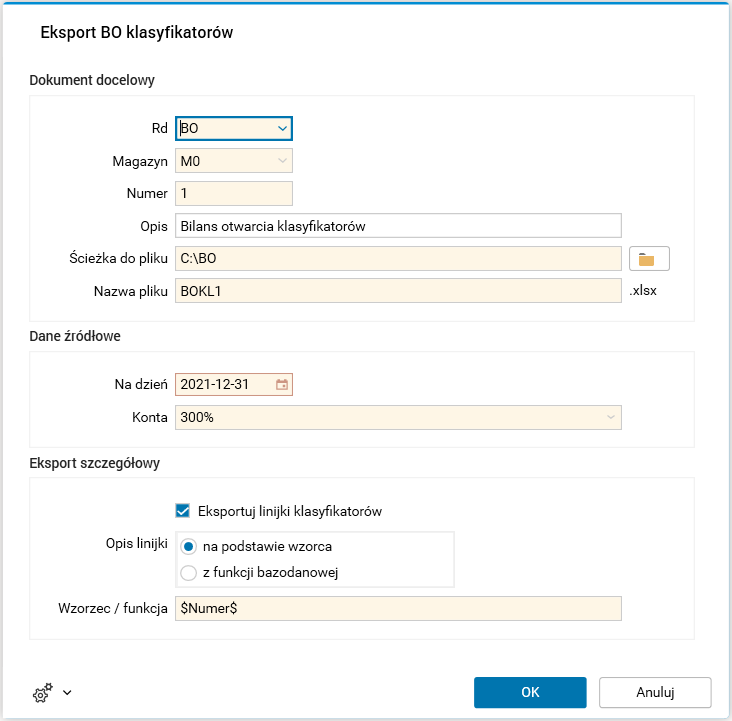Click the folder browse icon
This screenshot has height=721, width=732.
[647, 259]
